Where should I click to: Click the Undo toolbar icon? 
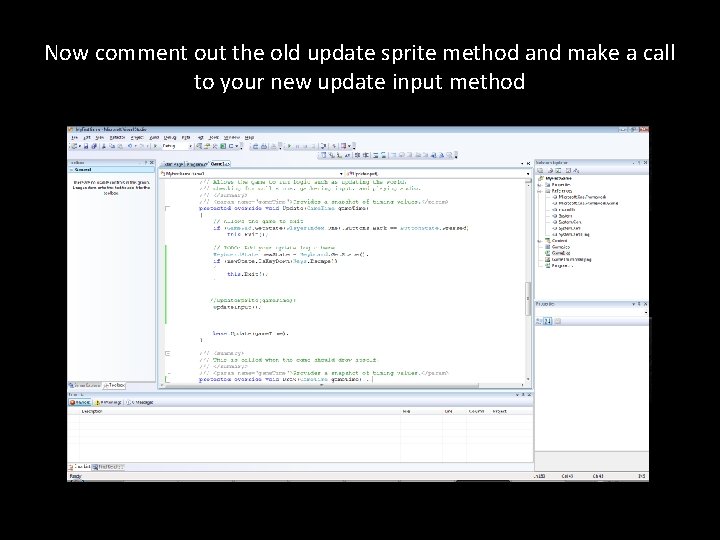(x=130, y=146)
